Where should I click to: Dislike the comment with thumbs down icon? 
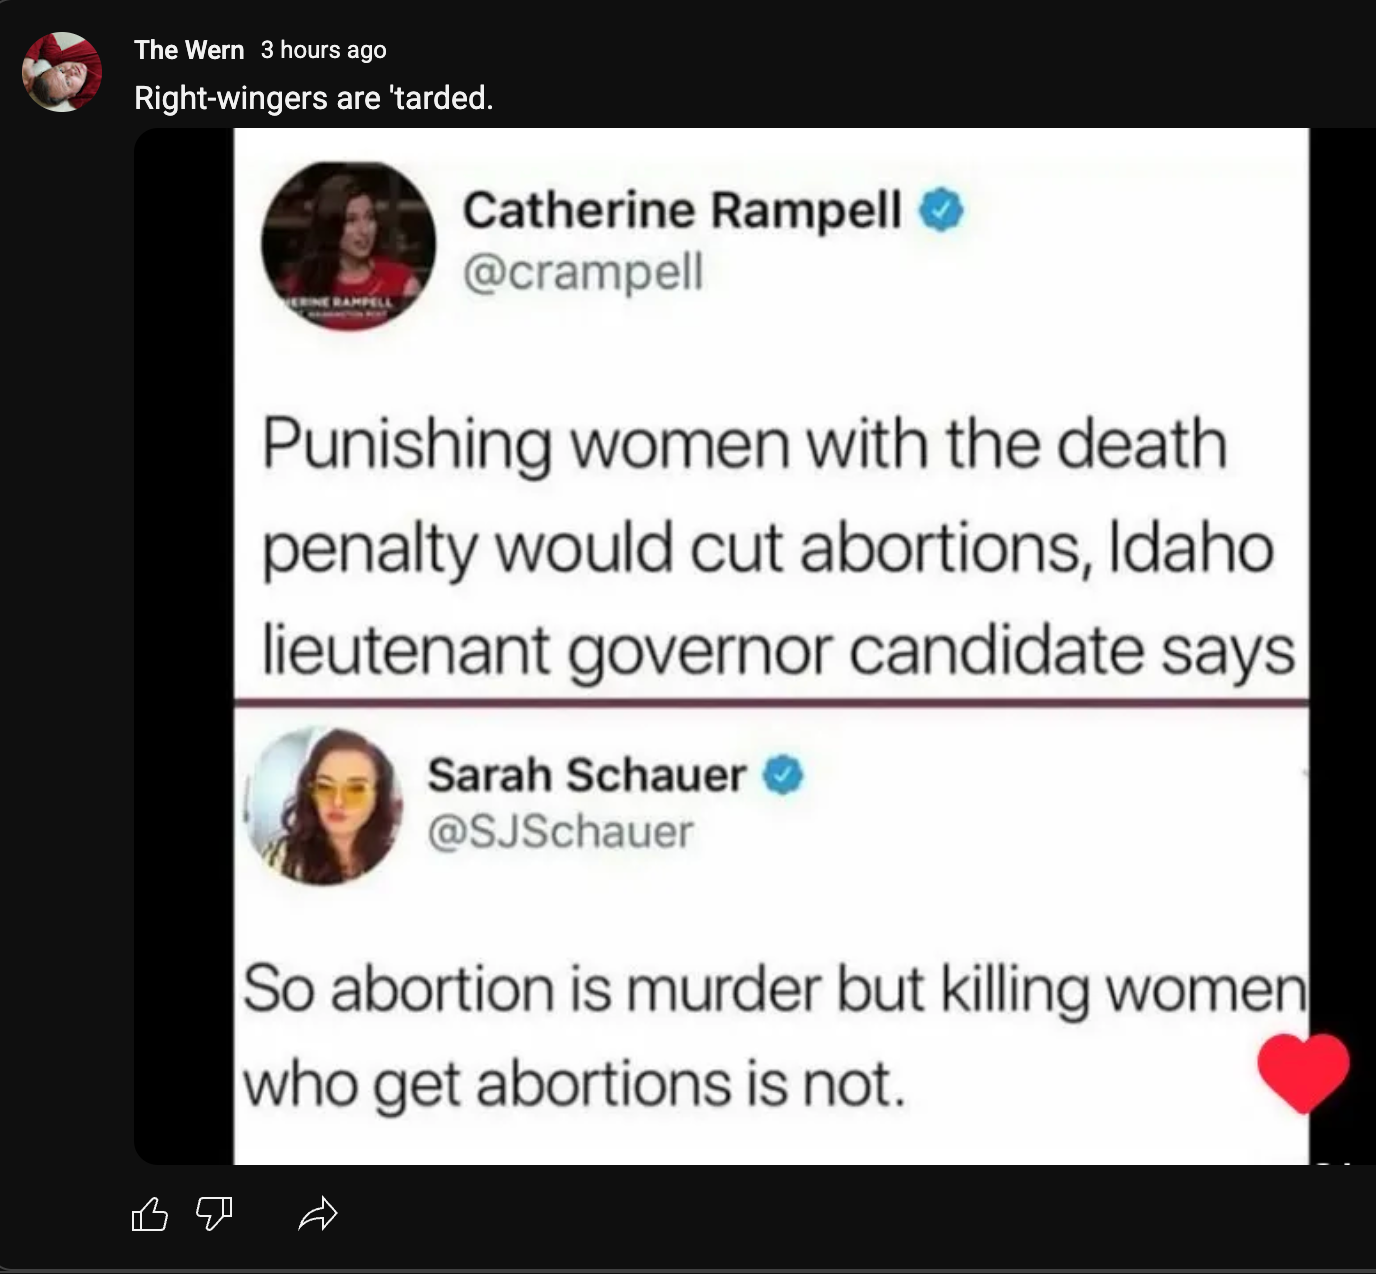coord(214,1214)
